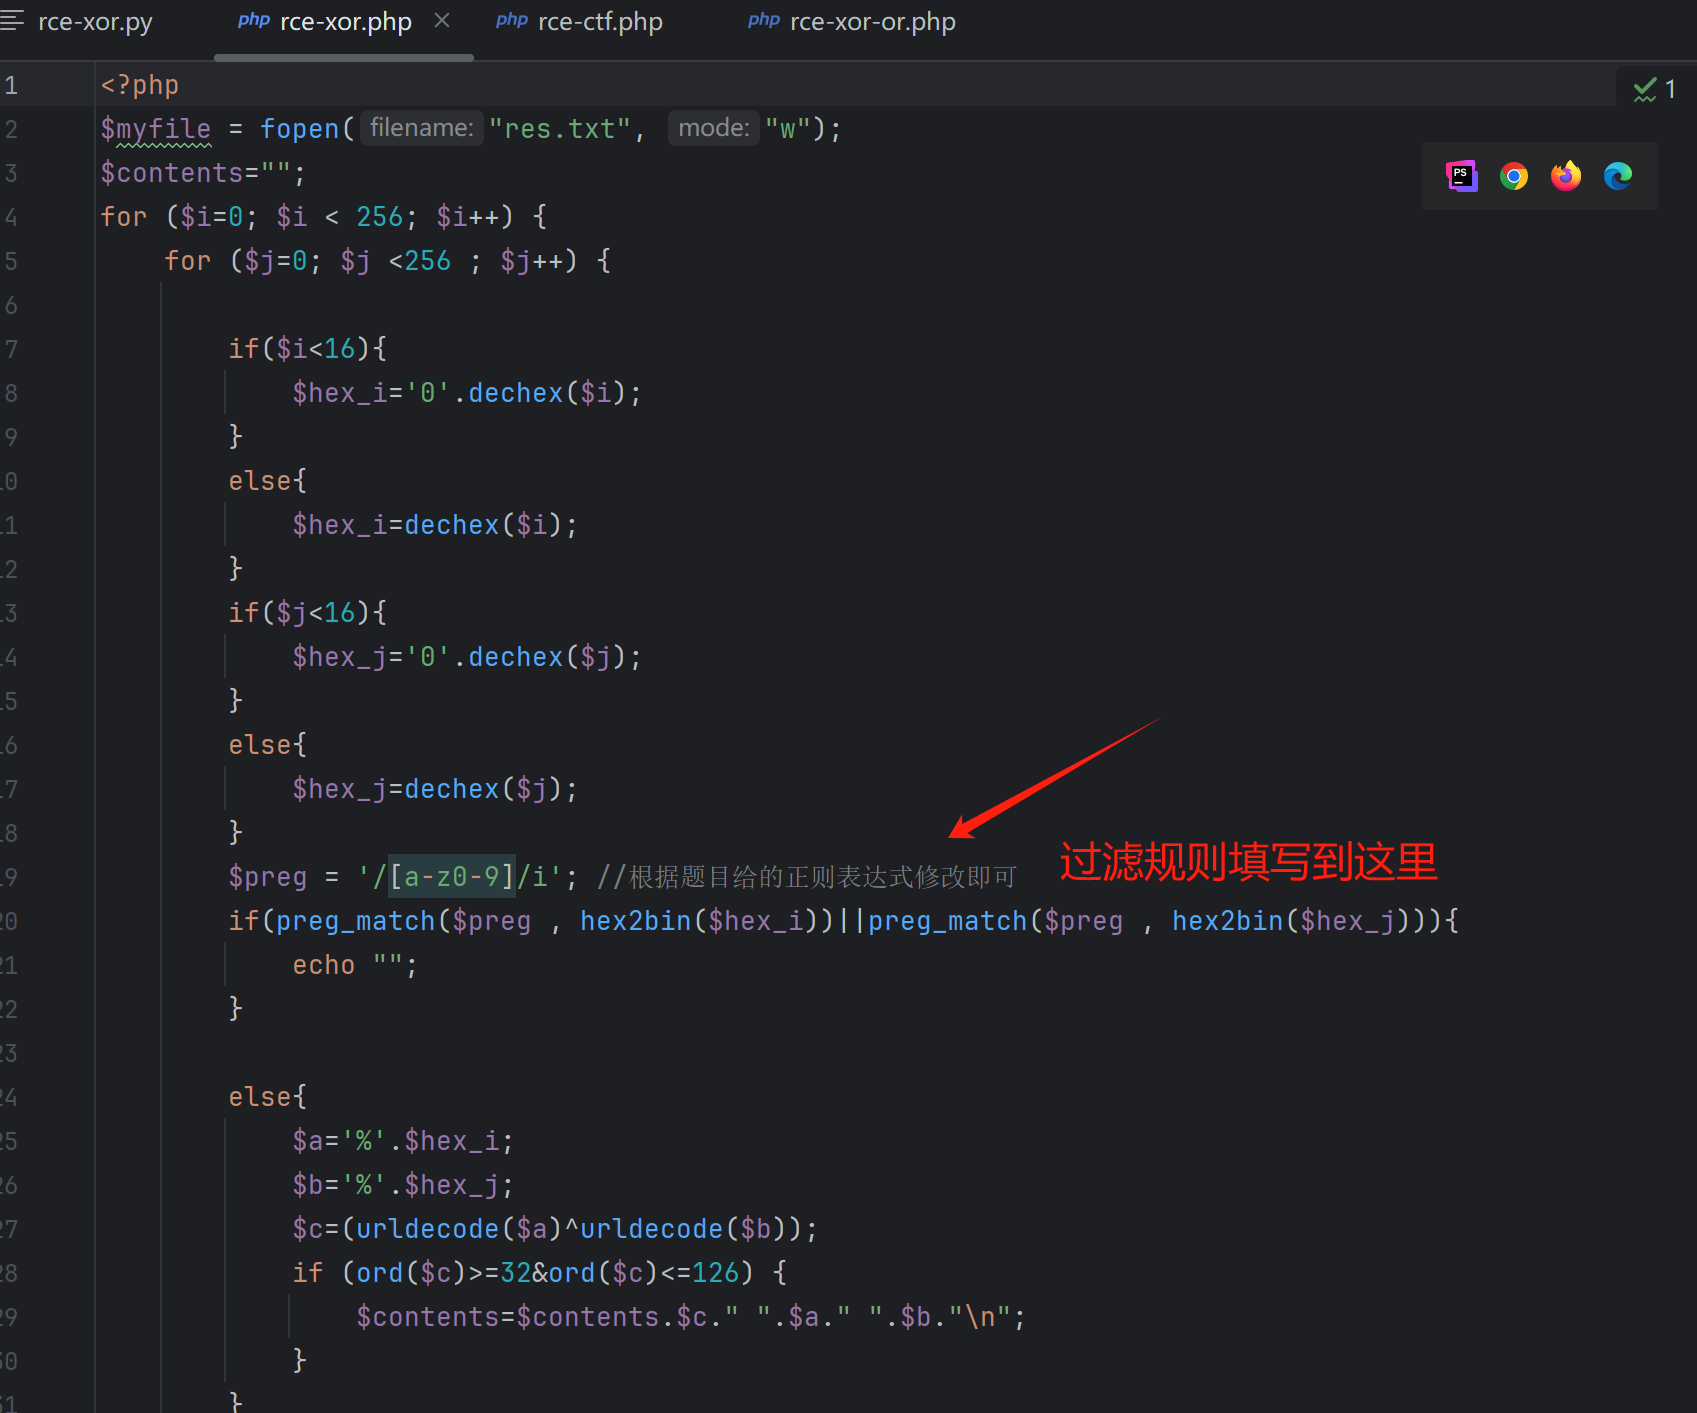
Task: Click the underlined $myfile variable
Action: coord(156,129)
